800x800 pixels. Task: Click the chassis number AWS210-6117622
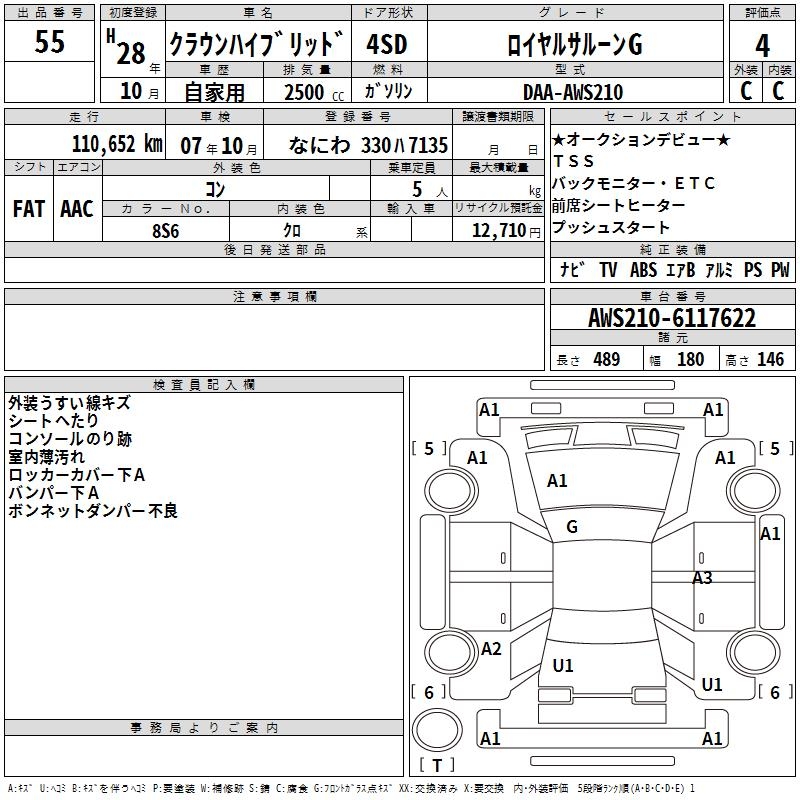click(671, 319)
